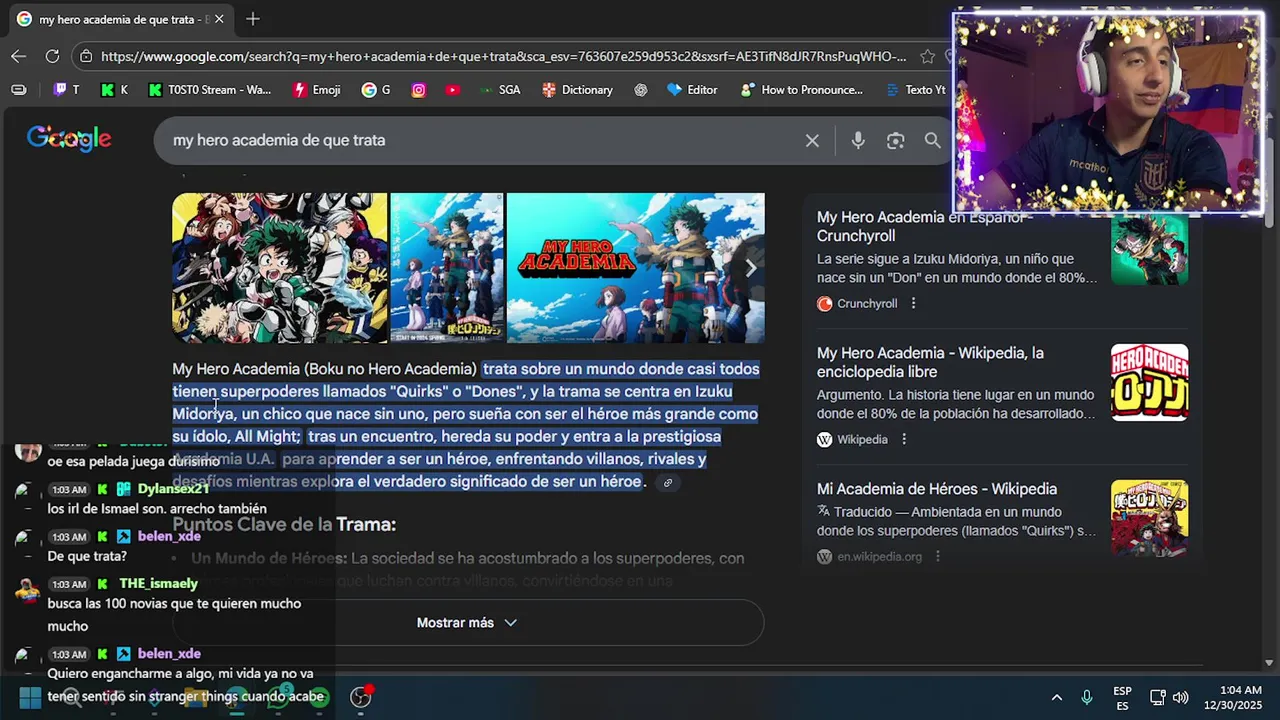1280x720 pixels.
Task: Click chat username THE_ismaely
Action: [158, 583]
